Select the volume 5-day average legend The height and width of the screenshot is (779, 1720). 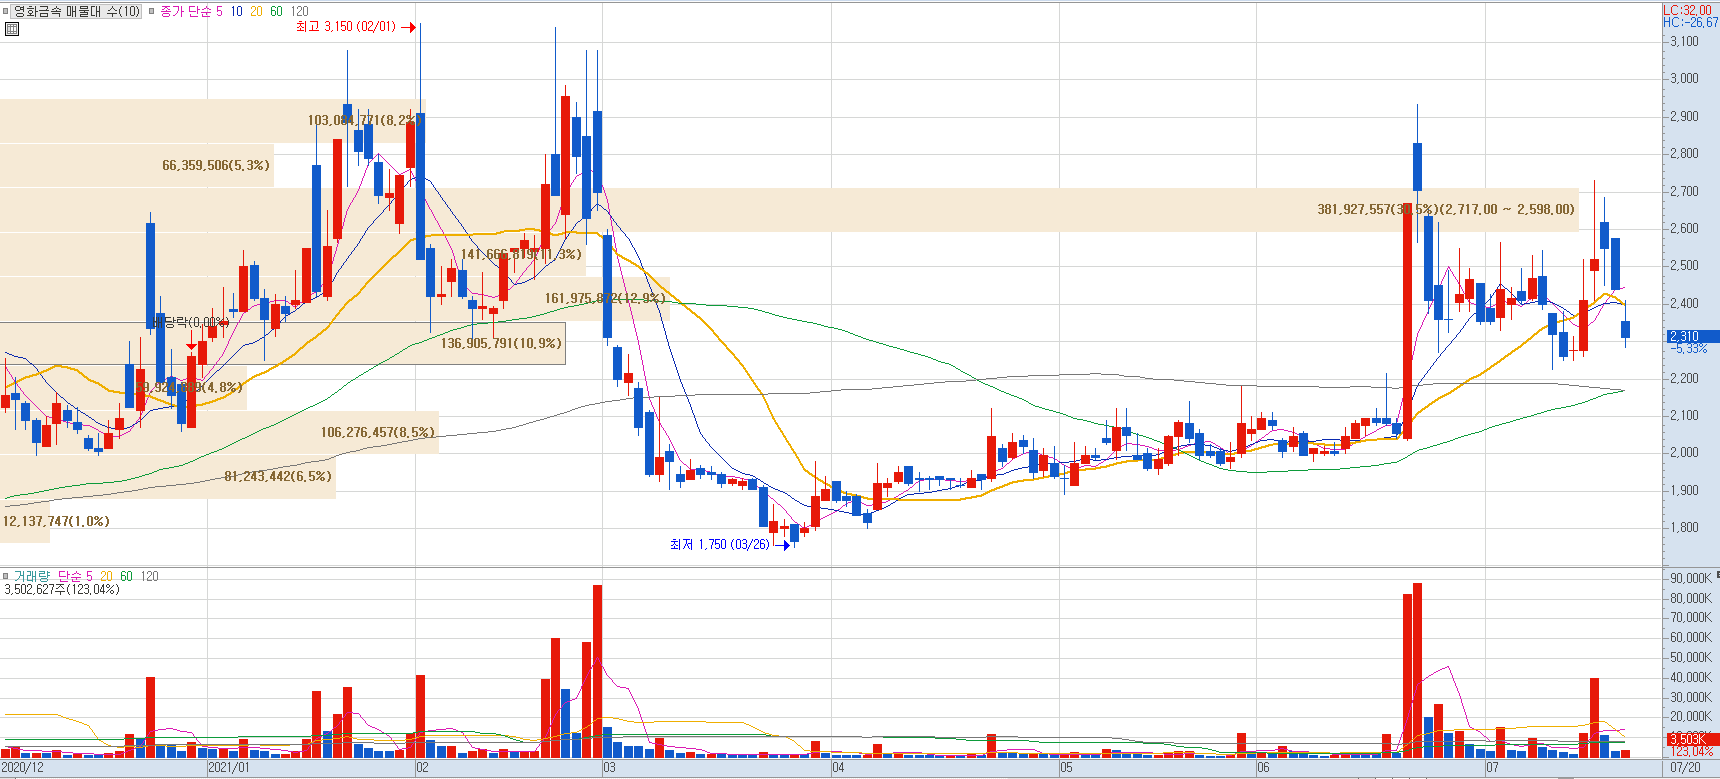pyautogui.click(x=89, y=576)
